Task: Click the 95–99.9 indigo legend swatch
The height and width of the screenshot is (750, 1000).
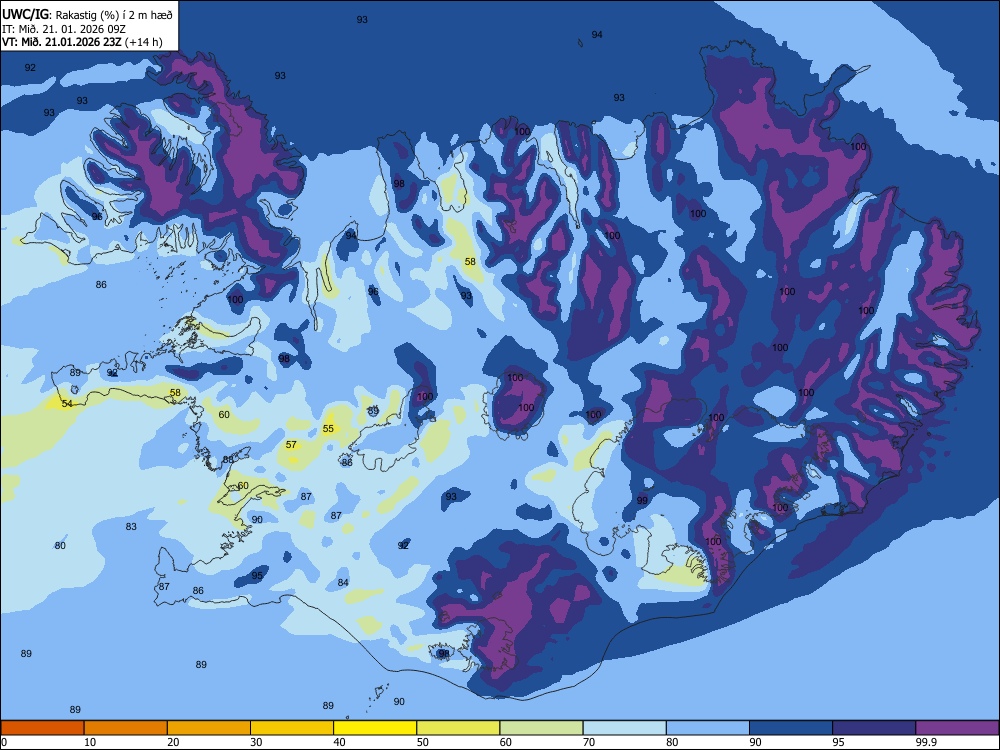Action: [874, 728]
